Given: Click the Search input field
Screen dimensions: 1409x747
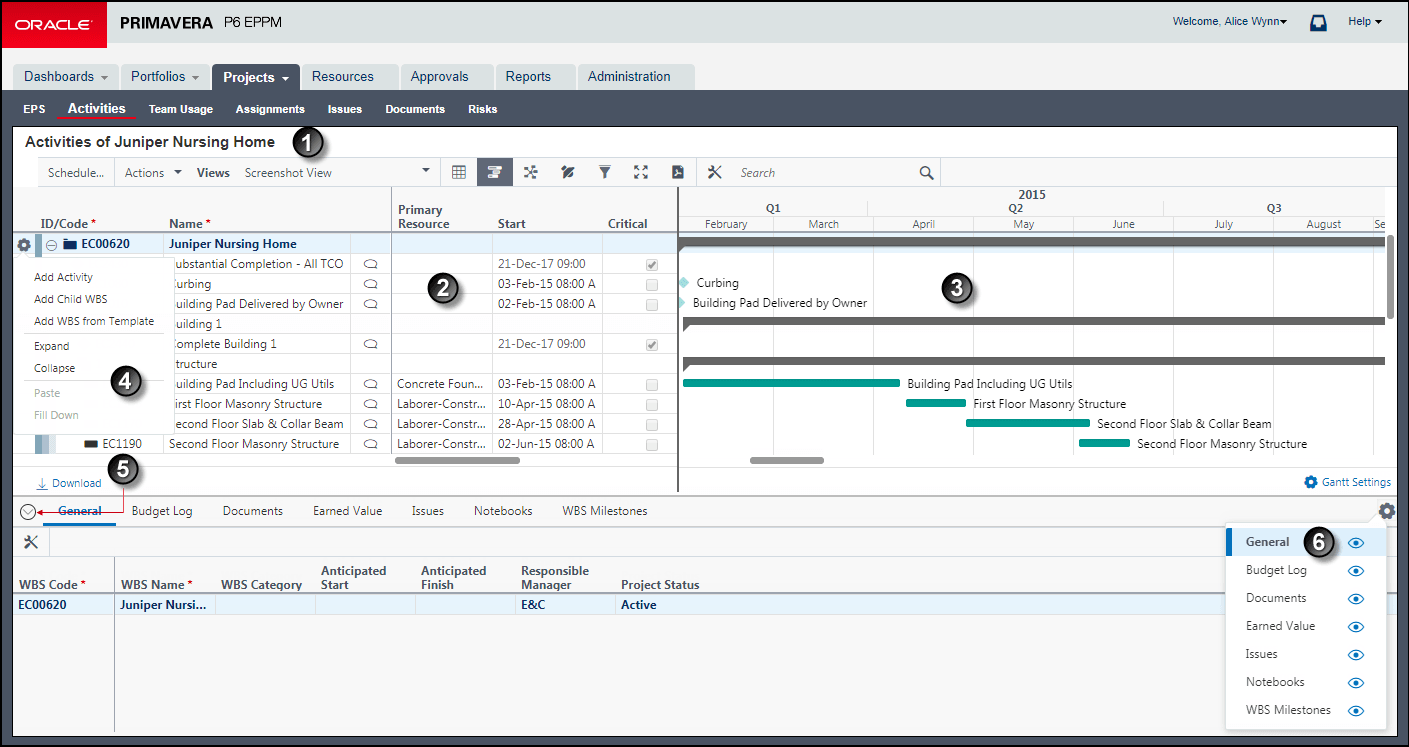Looking at the screenshot, I should click(x=825, y=173).
